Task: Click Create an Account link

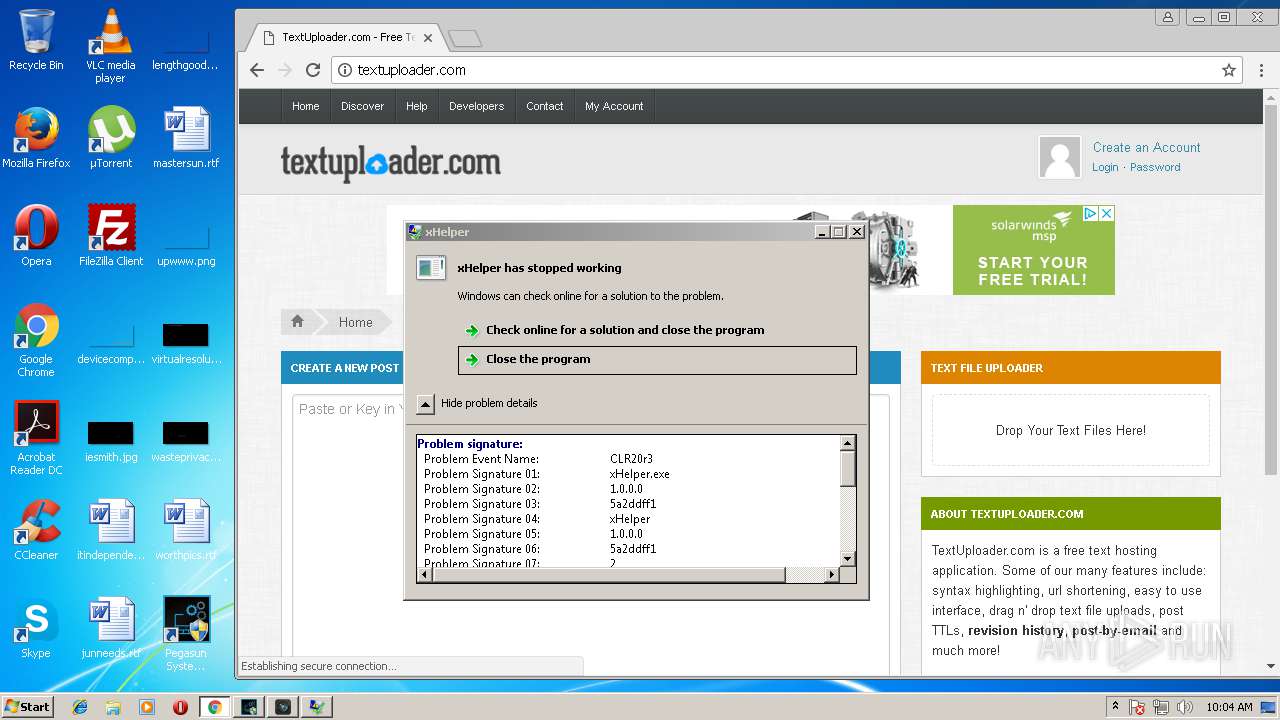Action: tap(1146, 147)
